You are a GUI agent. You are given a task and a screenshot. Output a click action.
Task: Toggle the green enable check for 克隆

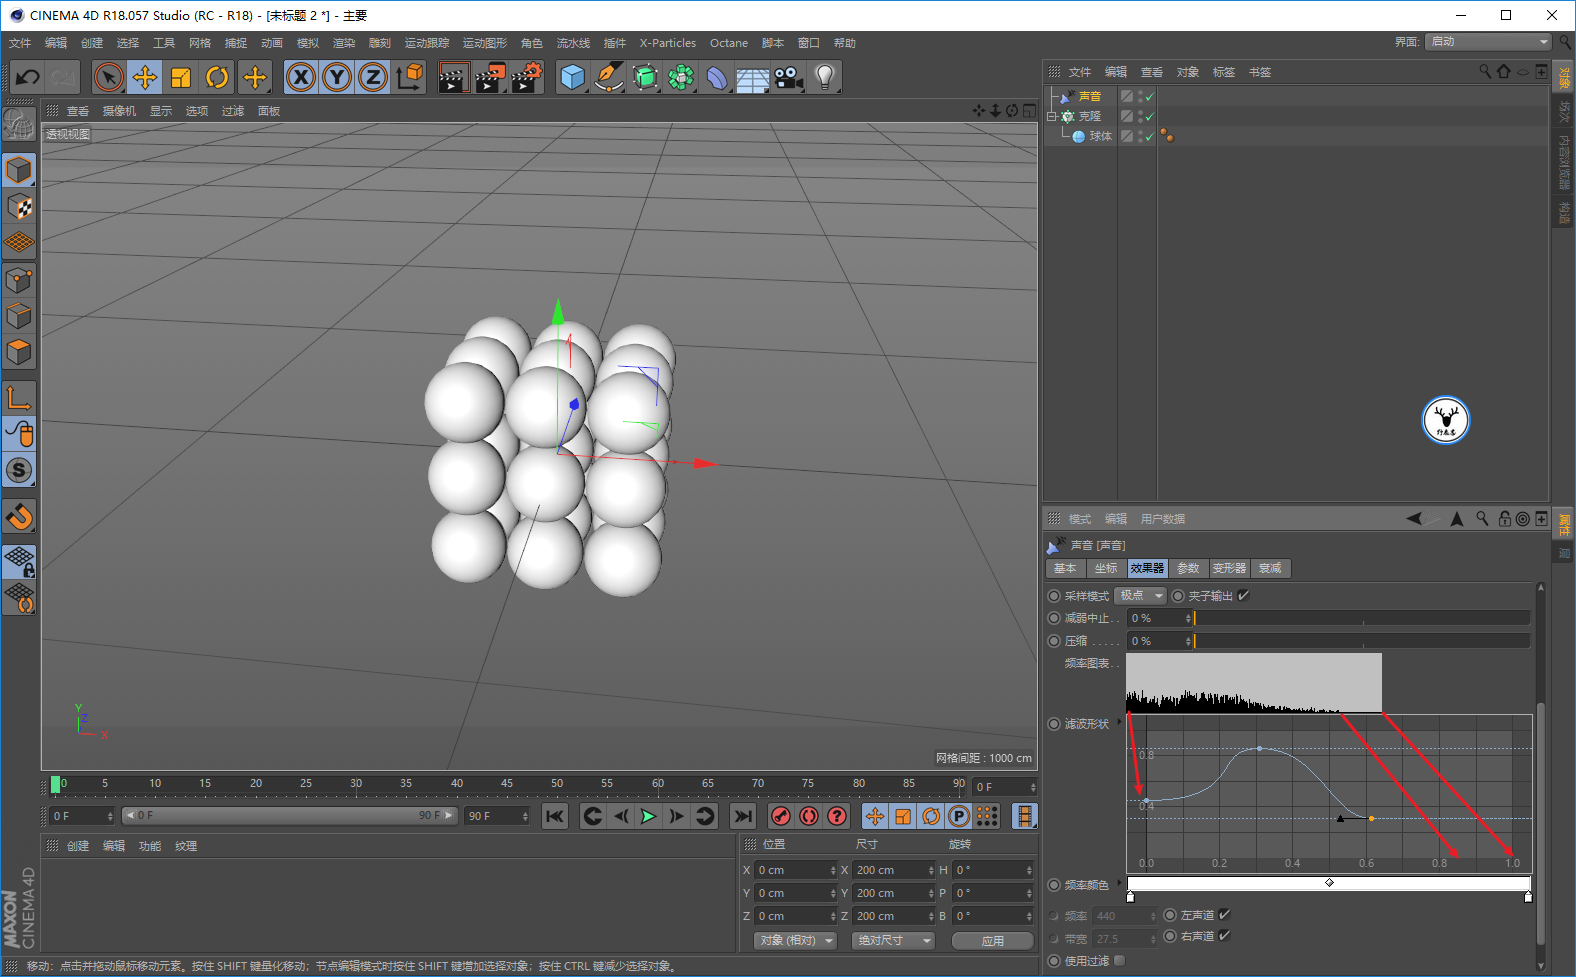tap(1150, 117)
